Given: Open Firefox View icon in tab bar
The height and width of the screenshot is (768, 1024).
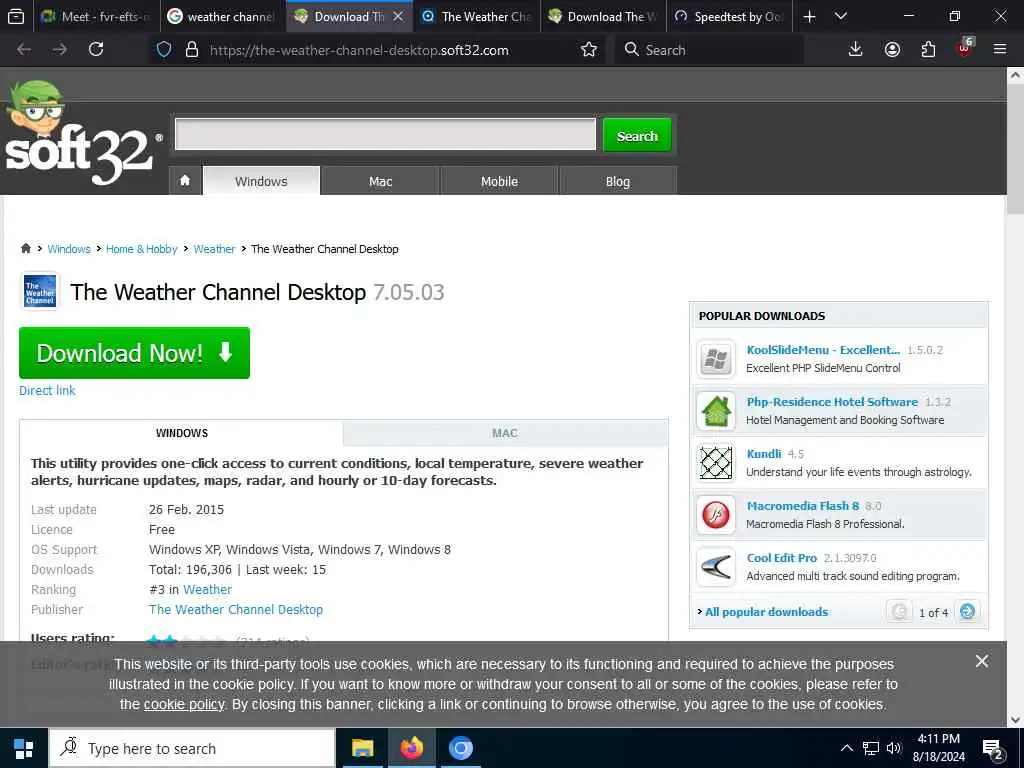Looking at the screenshot, I should tap(16, 17).
